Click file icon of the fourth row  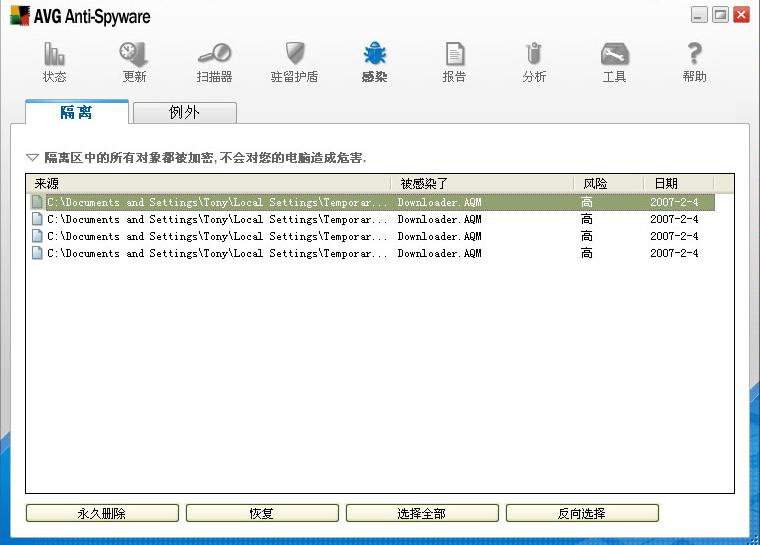37,253
